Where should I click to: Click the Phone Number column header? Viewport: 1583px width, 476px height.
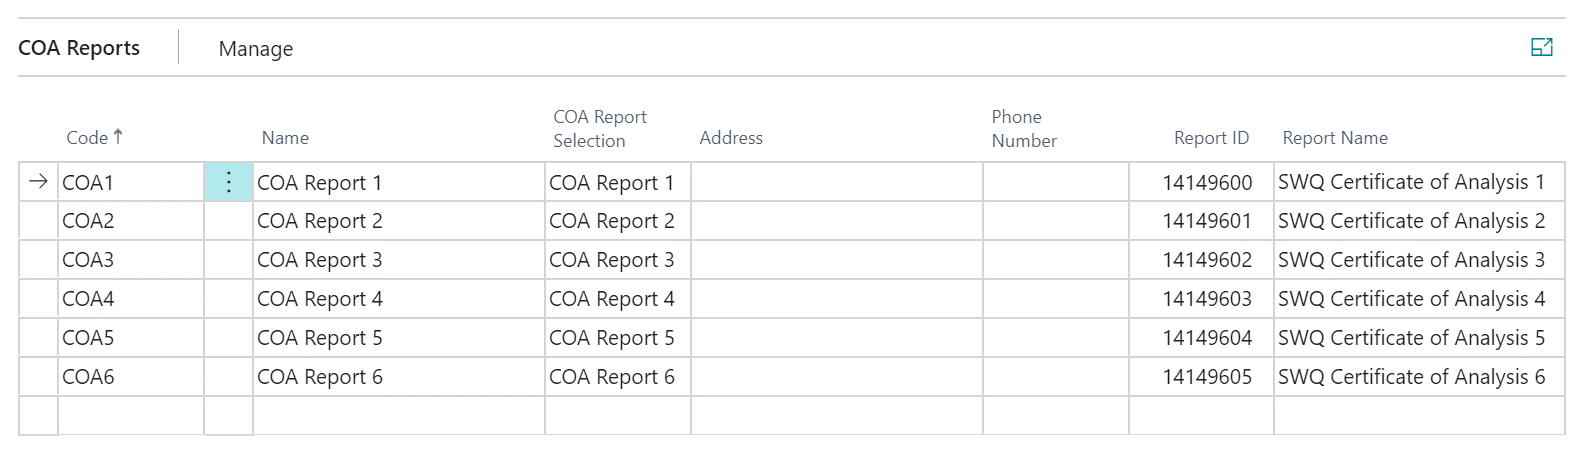(x=1024, y=129)
